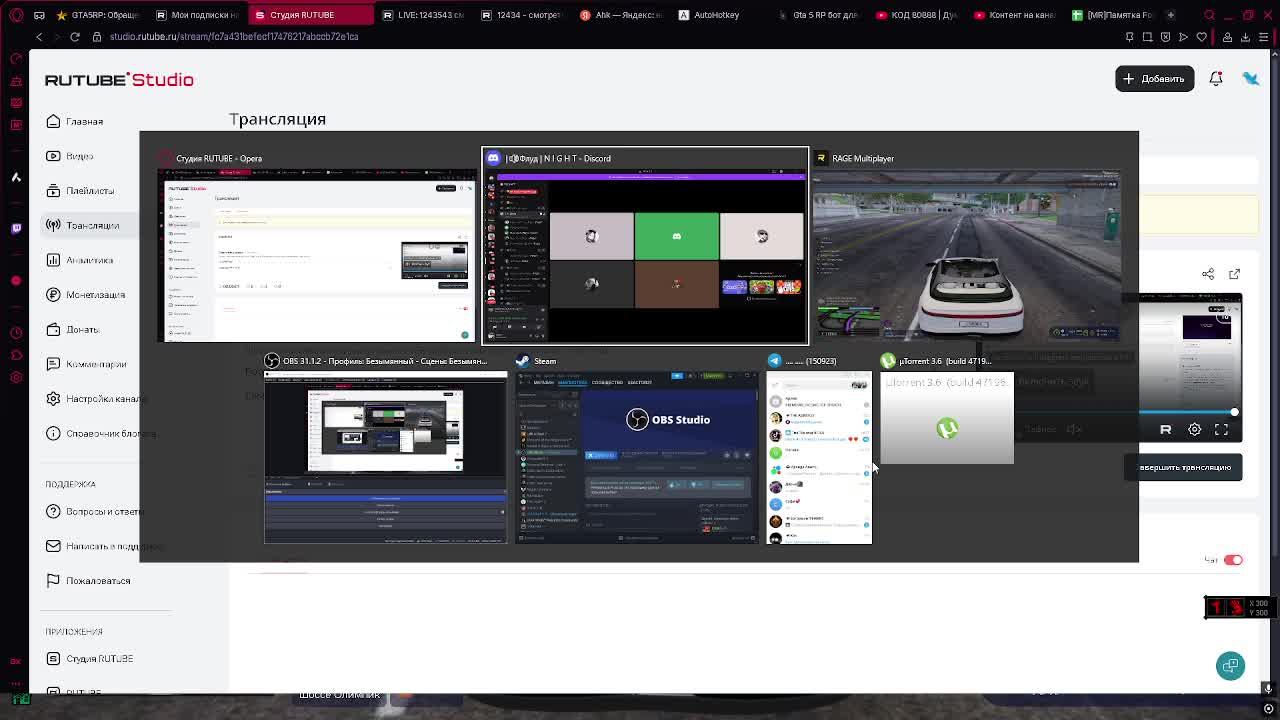Switch to RAGE Multiplayer window thumbnail
Screen dimensions: 1280x720
coord(966,246)
